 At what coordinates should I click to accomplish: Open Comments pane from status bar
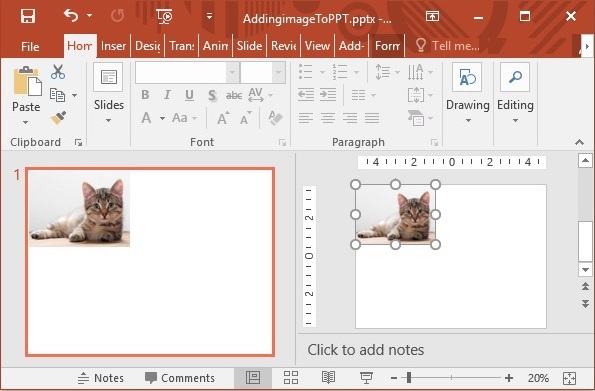pos(180,378)
